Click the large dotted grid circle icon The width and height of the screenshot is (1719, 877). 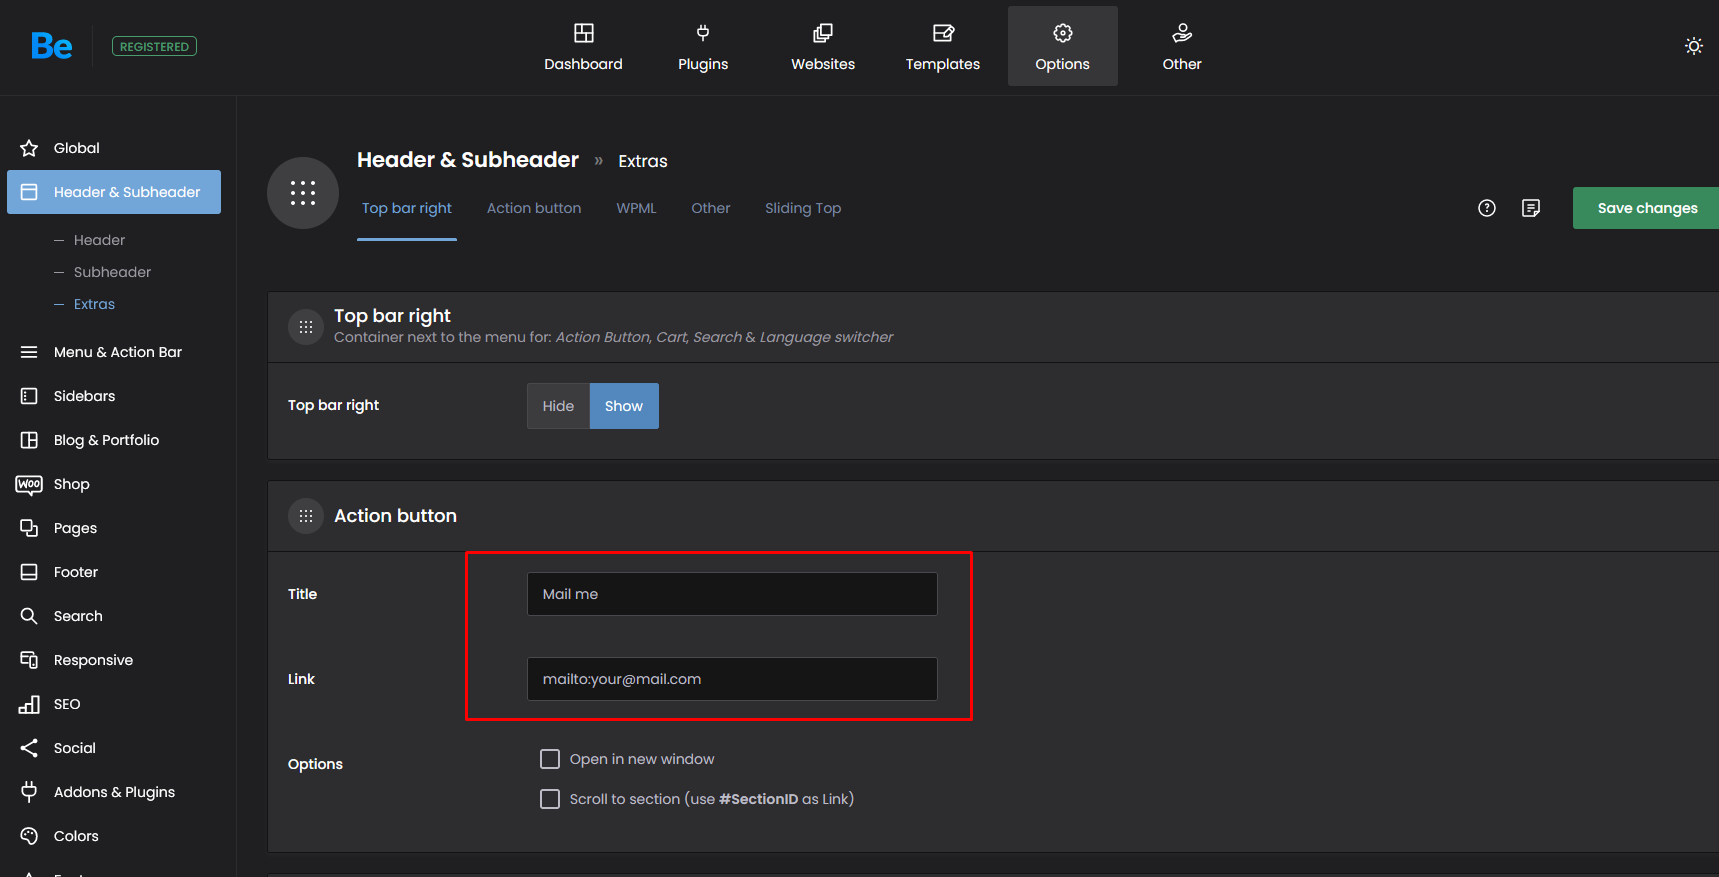coord(303,193)
